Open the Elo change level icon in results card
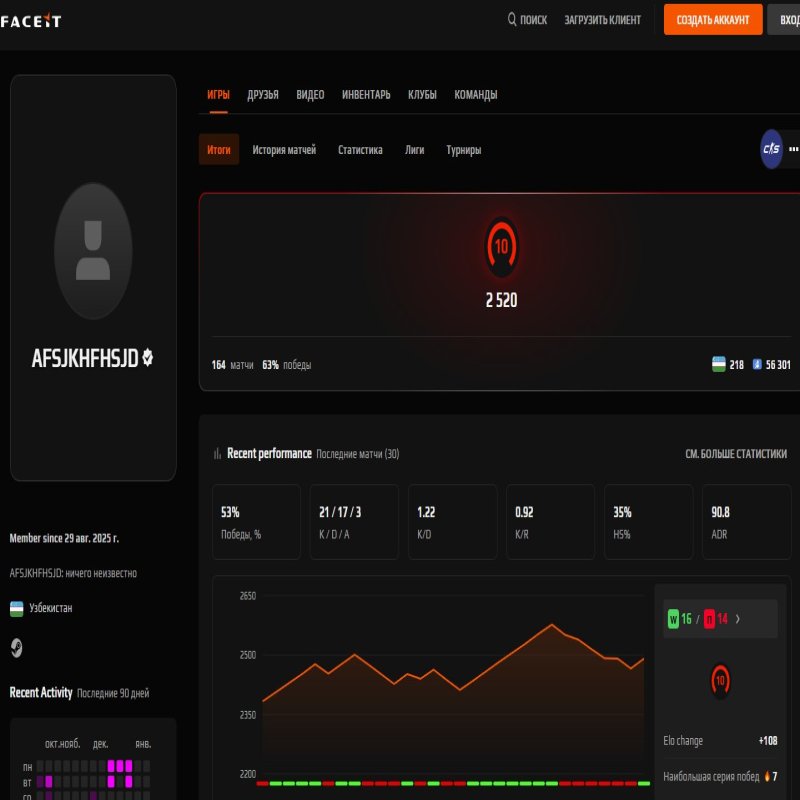 click(x=720, y=683)
